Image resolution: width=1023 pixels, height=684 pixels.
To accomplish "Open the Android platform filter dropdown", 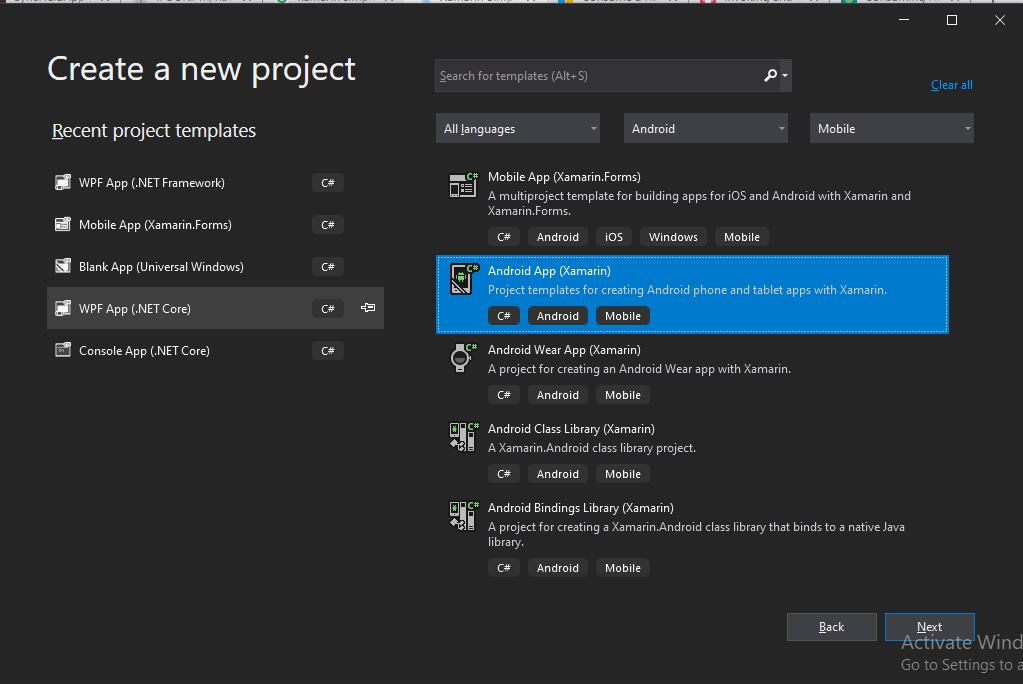I will coord(705,129).
